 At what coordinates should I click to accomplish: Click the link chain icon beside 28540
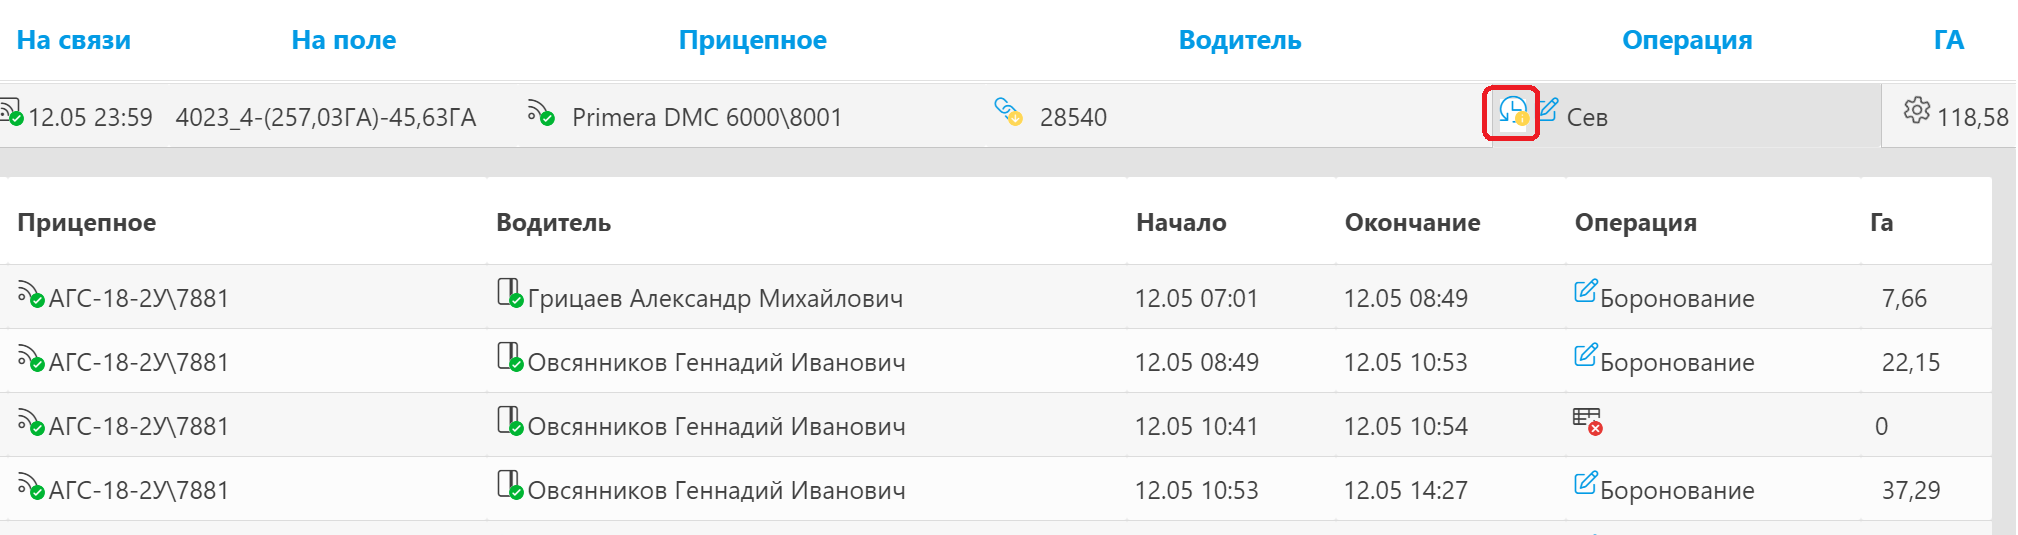pos(1008,111)
